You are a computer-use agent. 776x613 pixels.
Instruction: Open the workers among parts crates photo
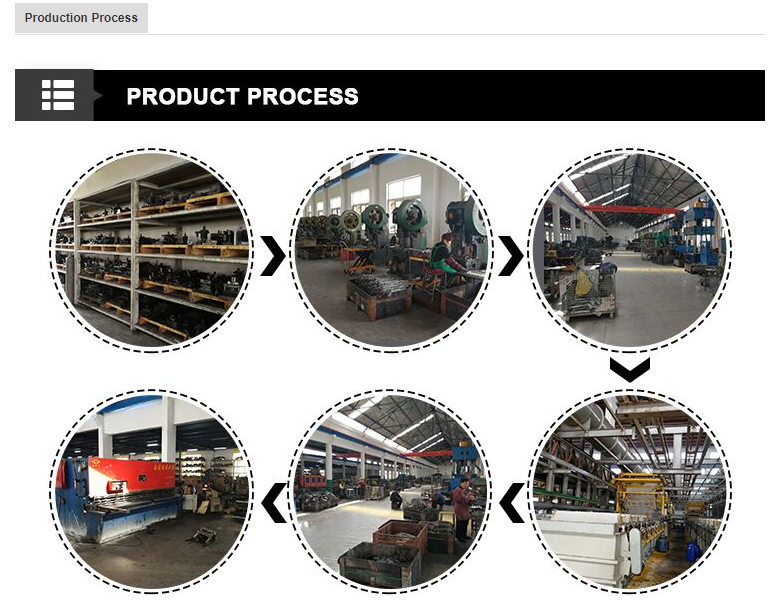tap(391, 491)
